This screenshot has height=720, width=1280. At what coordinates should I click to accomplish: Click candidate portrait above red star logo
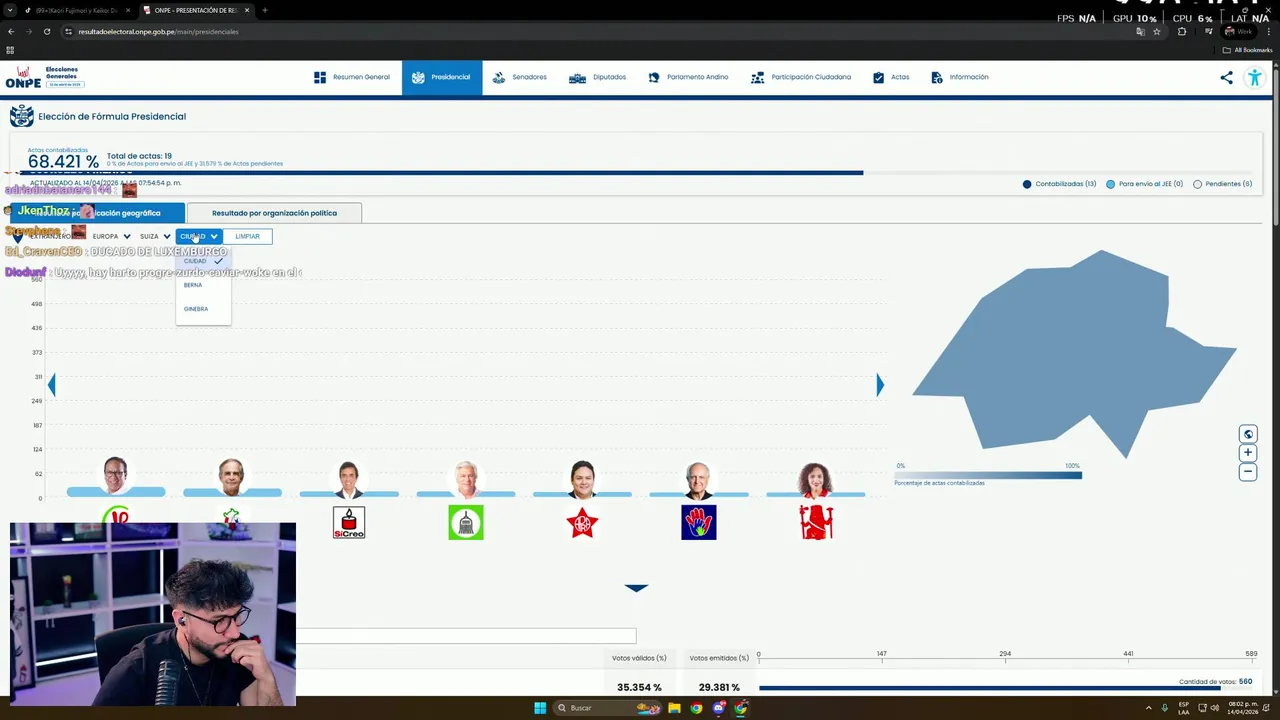[583, 479]
